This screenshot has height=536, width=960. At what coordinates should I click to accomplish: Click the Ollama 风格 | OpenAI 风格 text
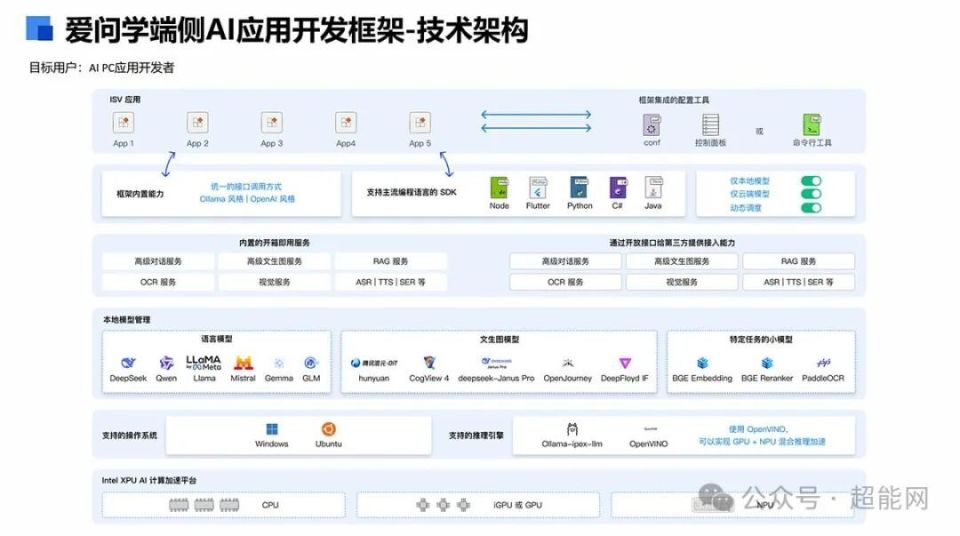tap(247, 199)
